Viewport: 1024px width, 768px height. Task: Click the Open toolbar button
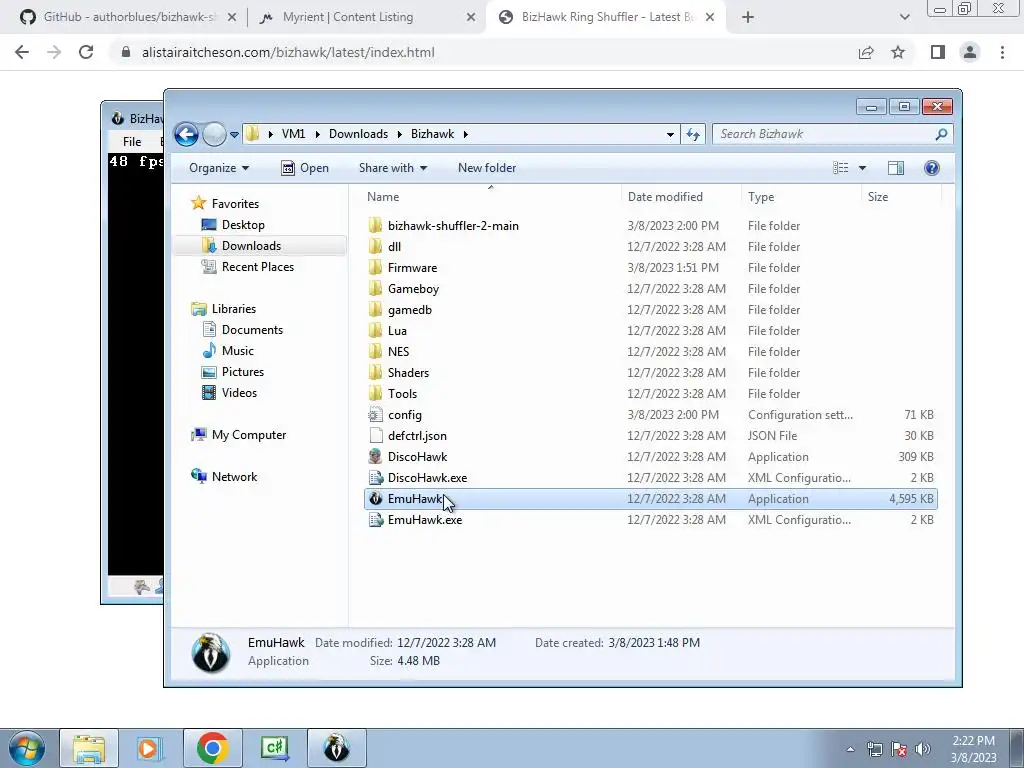(x=305, y=168)
